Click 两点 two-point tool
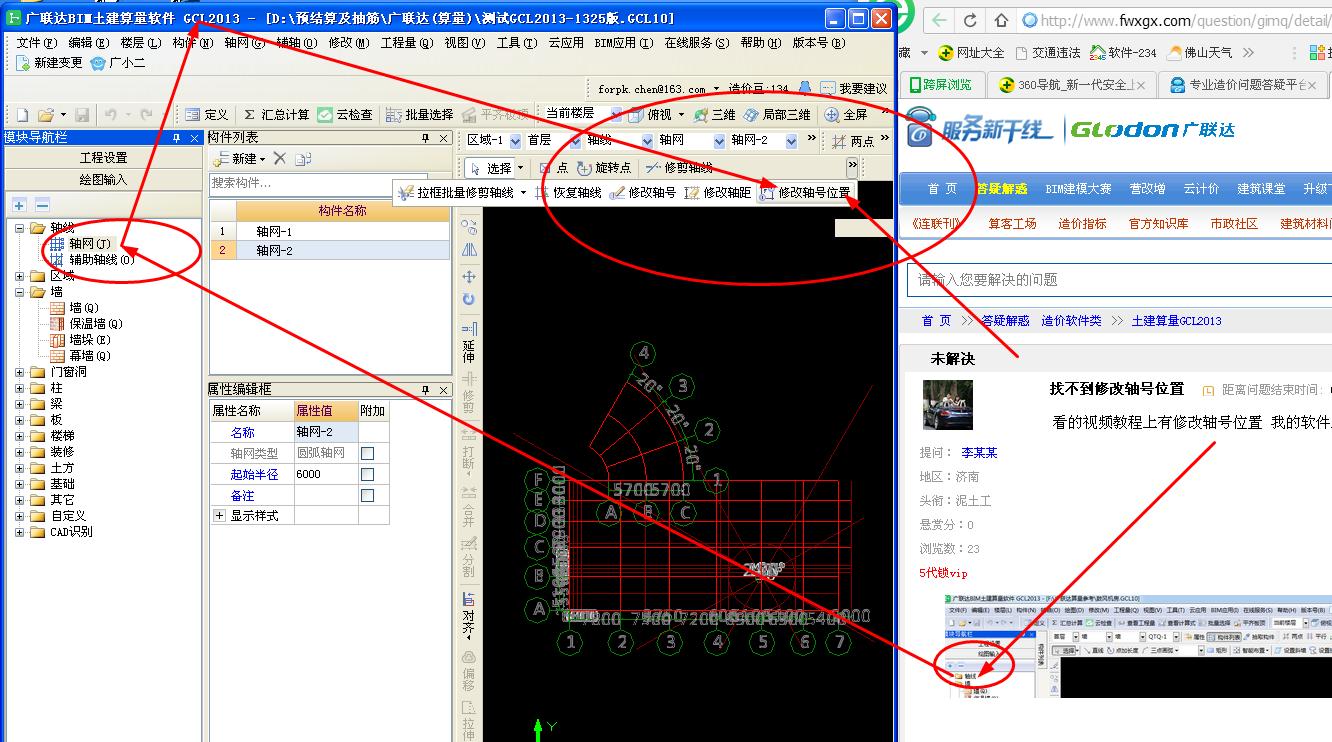1332x742 pixels. click(853, 142)
